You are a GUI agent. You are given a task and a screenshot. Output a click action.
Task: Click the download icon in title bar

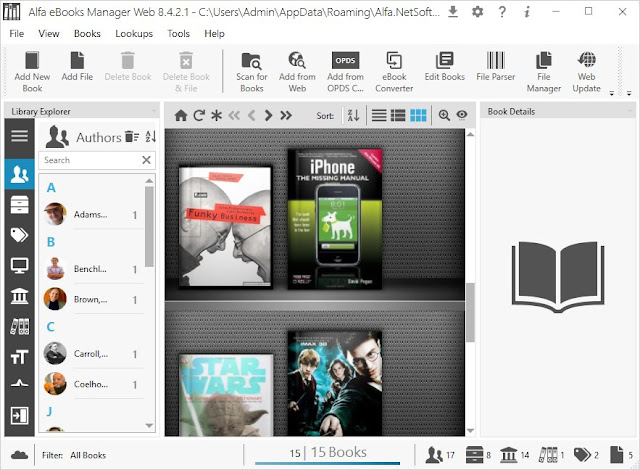(x=453, y=12)
